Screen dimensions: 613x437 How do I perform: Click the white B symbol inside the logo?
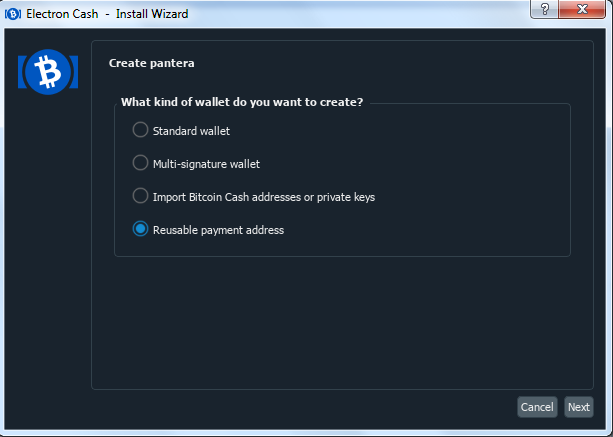48,72
